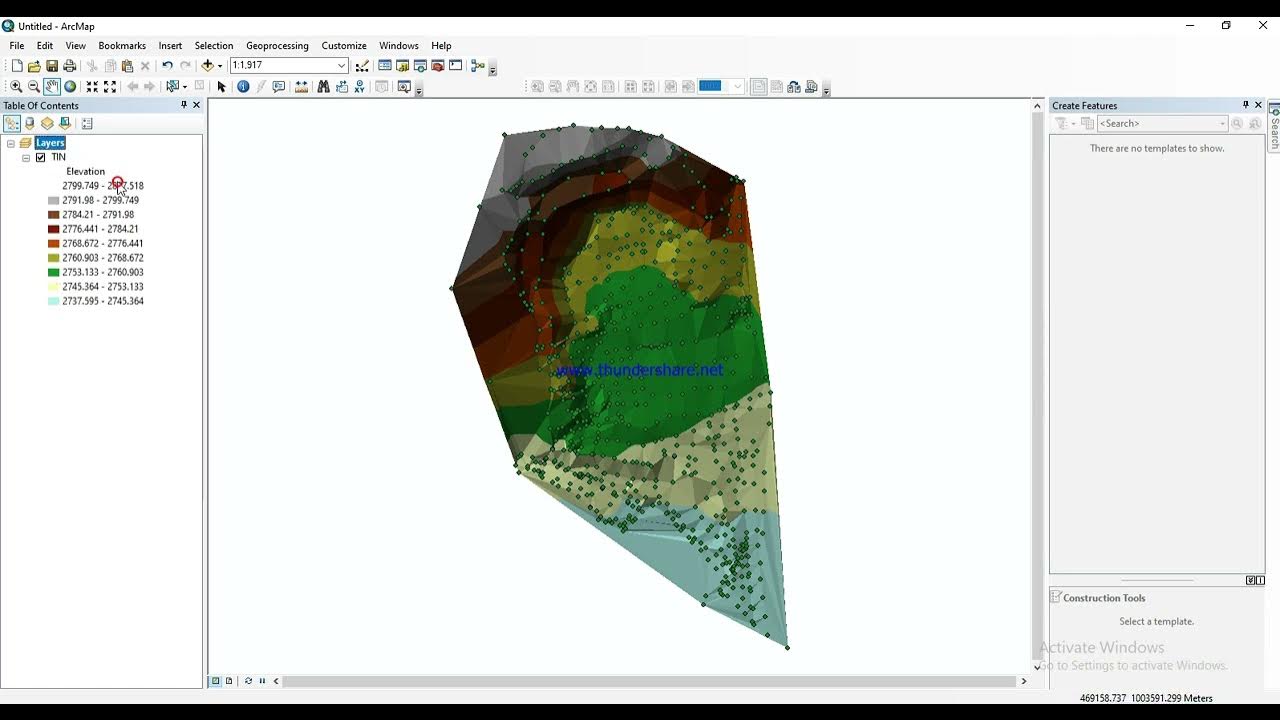Open the ArcToolbox window
Screen dimensions: 1280x720
(437, 66)
